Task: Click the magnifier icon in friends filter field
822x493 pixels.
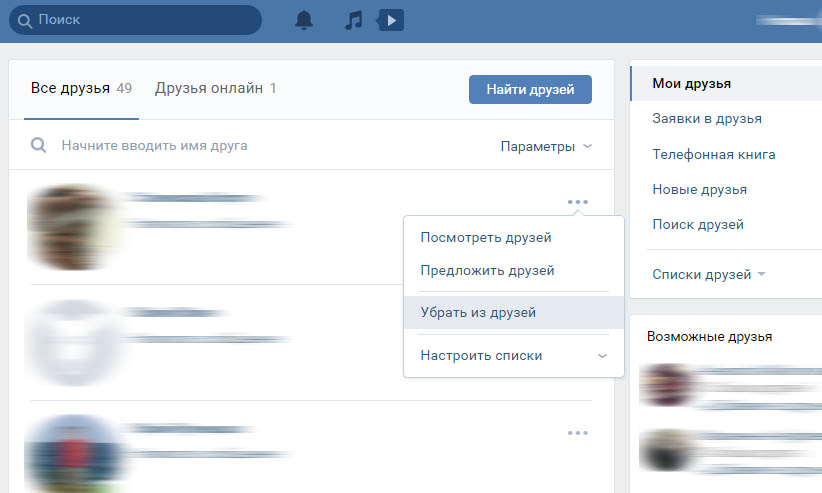Action: pos(38,145)
